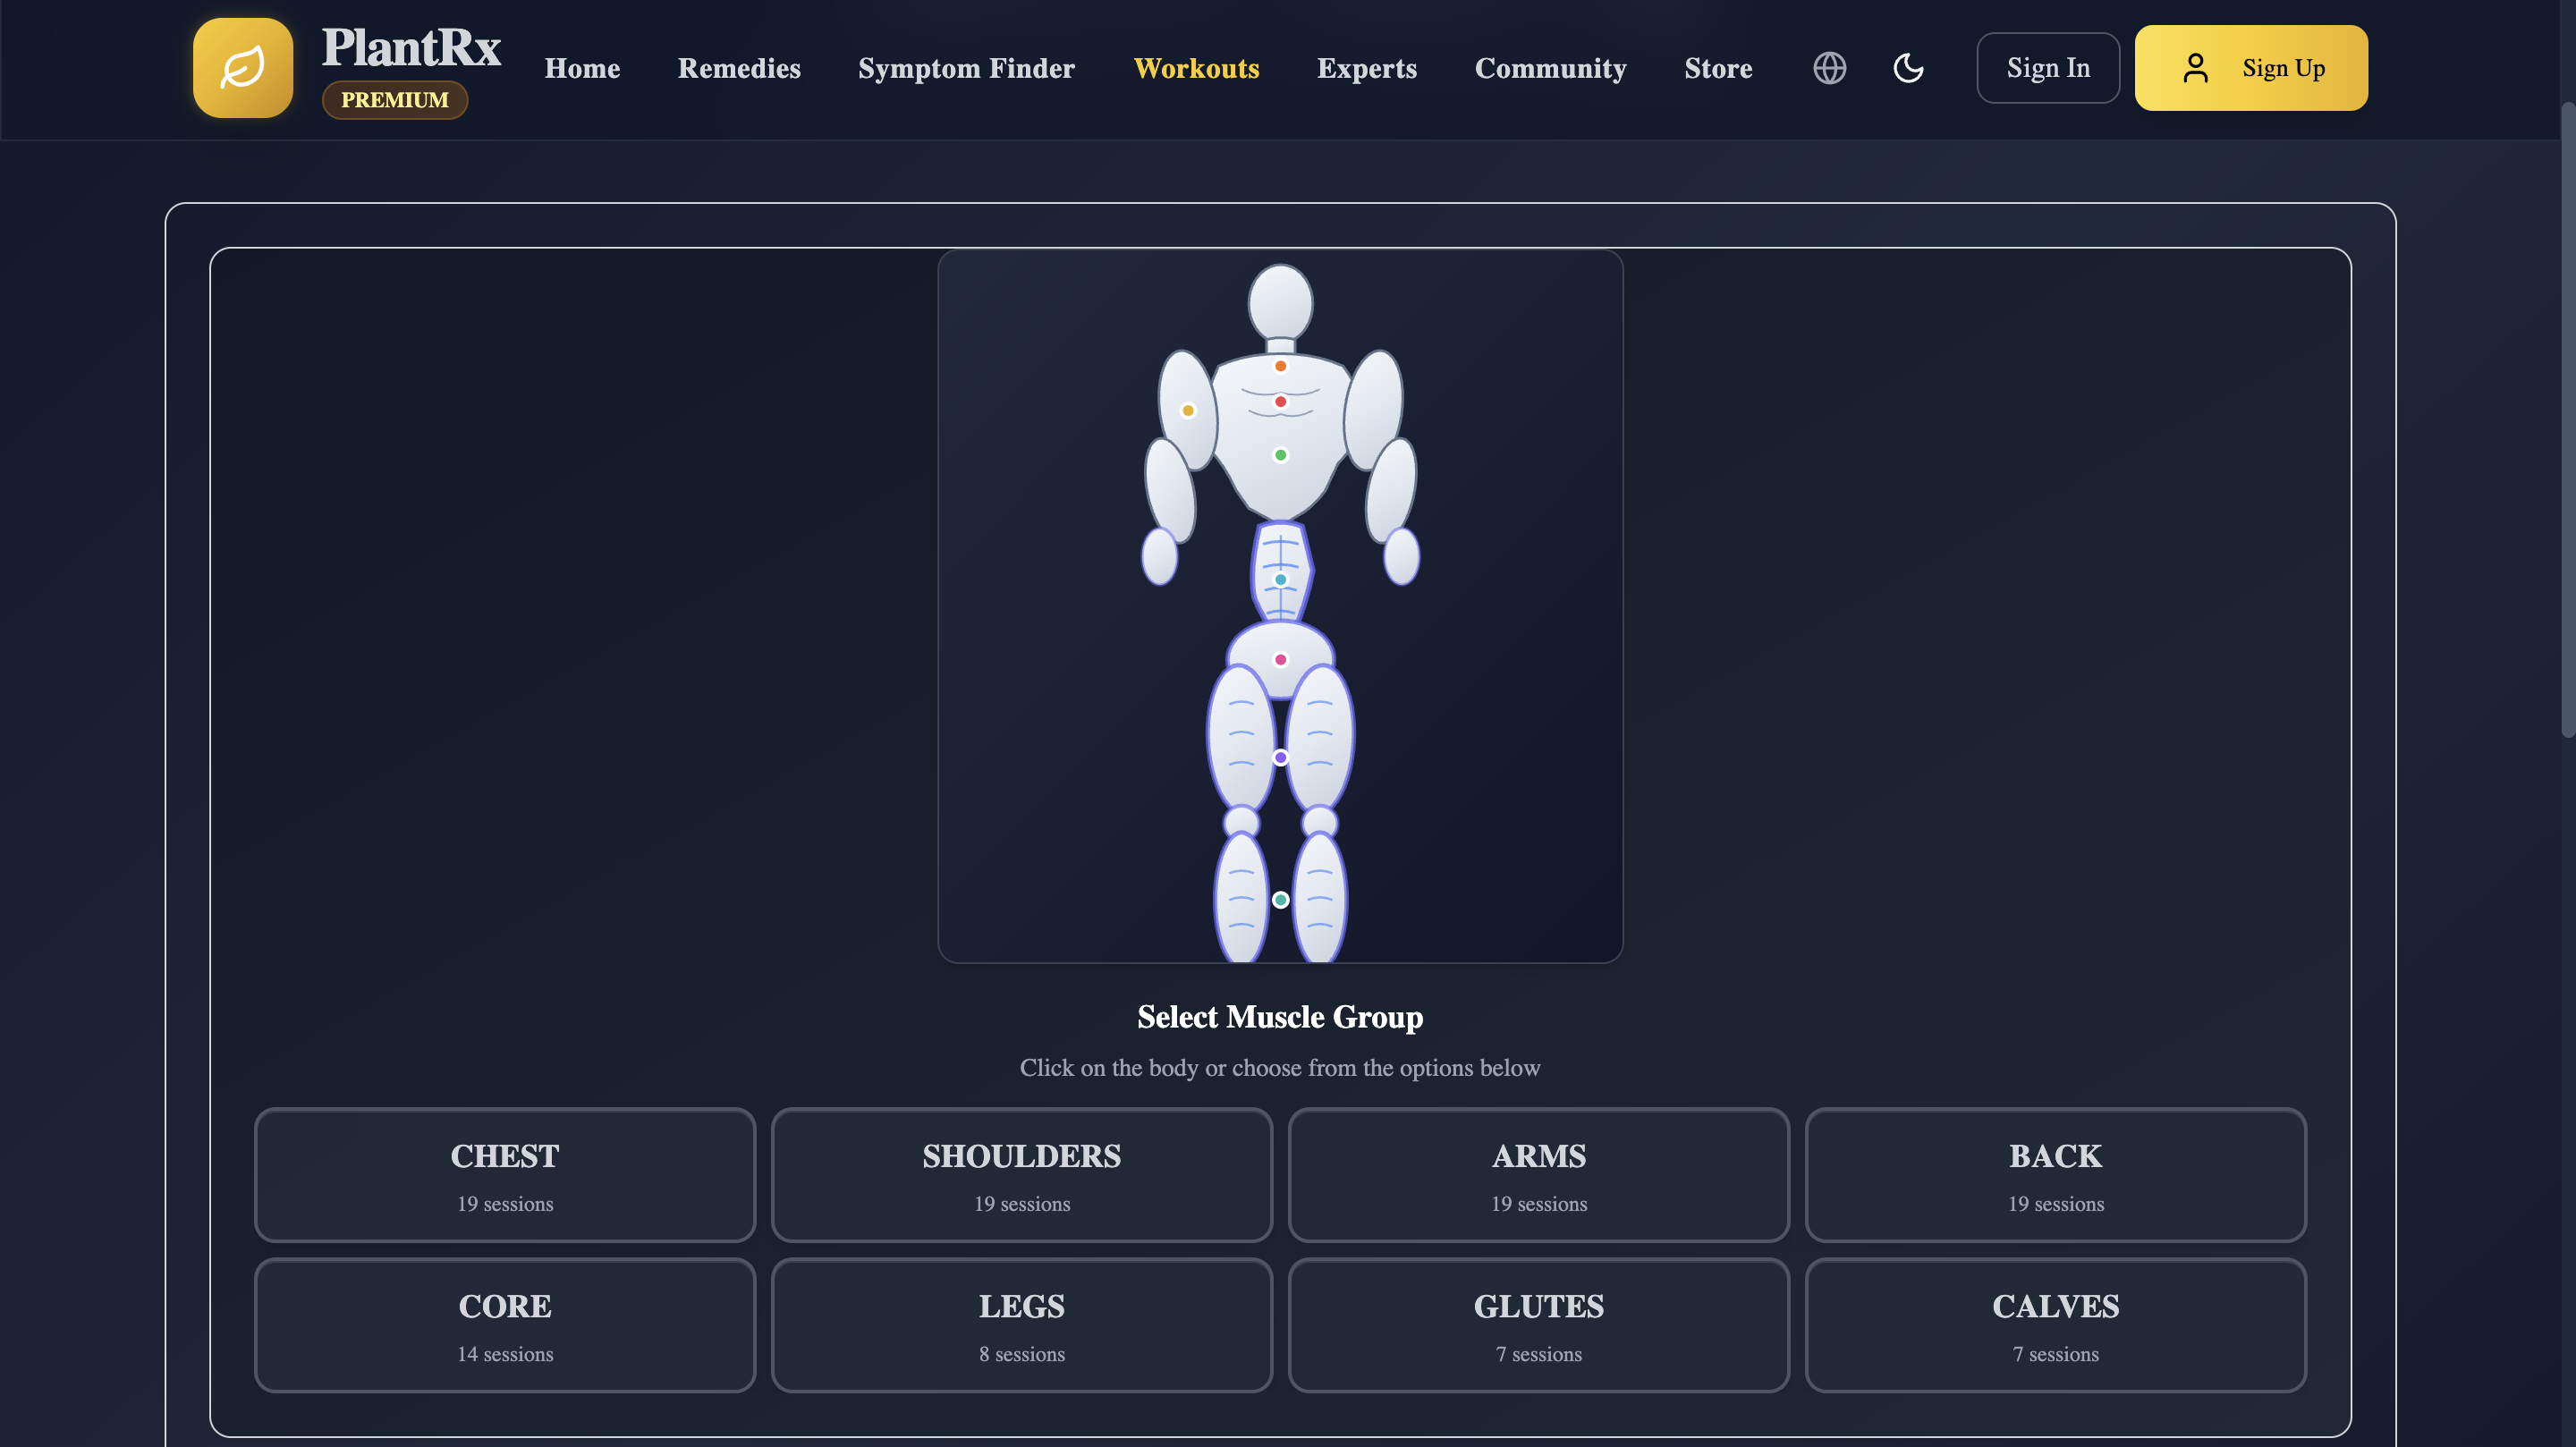Toggle dark mode moon icon
Image resolution: width=2576 pixels, height=1447 pixels.
[1908, 68]
